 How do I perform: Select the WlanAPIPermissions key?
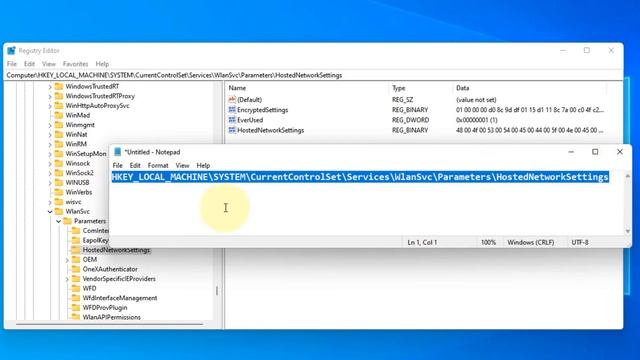[111, 317]
